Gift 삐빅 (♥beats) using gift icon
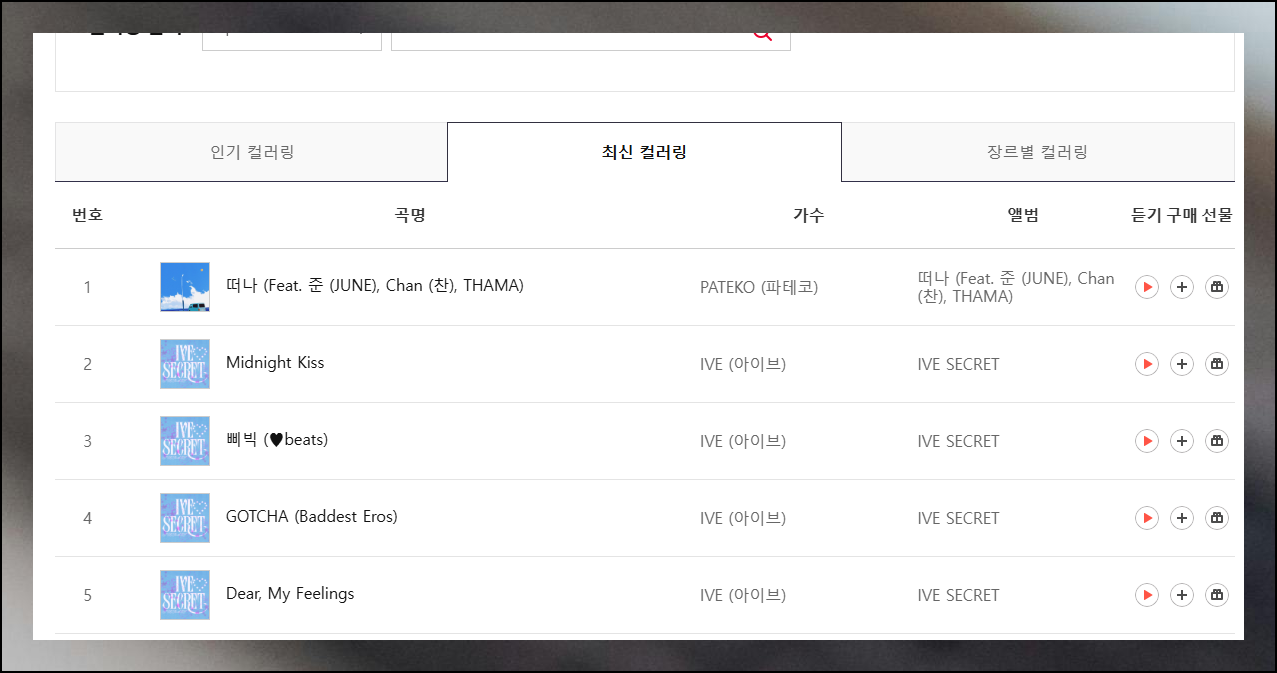 tap(1217, 441)
